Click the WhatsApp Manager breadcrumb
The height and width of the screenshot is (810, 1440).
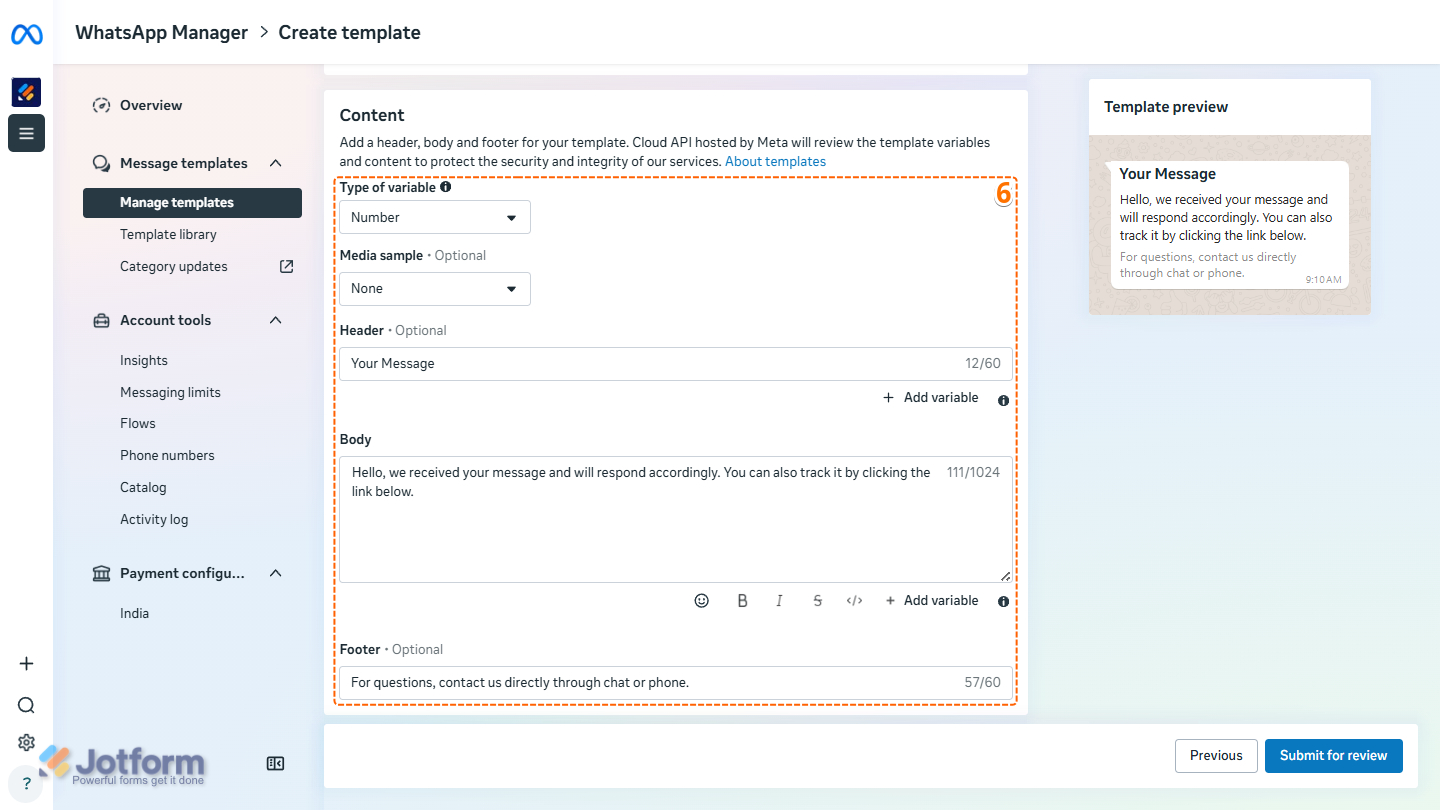pyautogui.click(x=161, y=32)
